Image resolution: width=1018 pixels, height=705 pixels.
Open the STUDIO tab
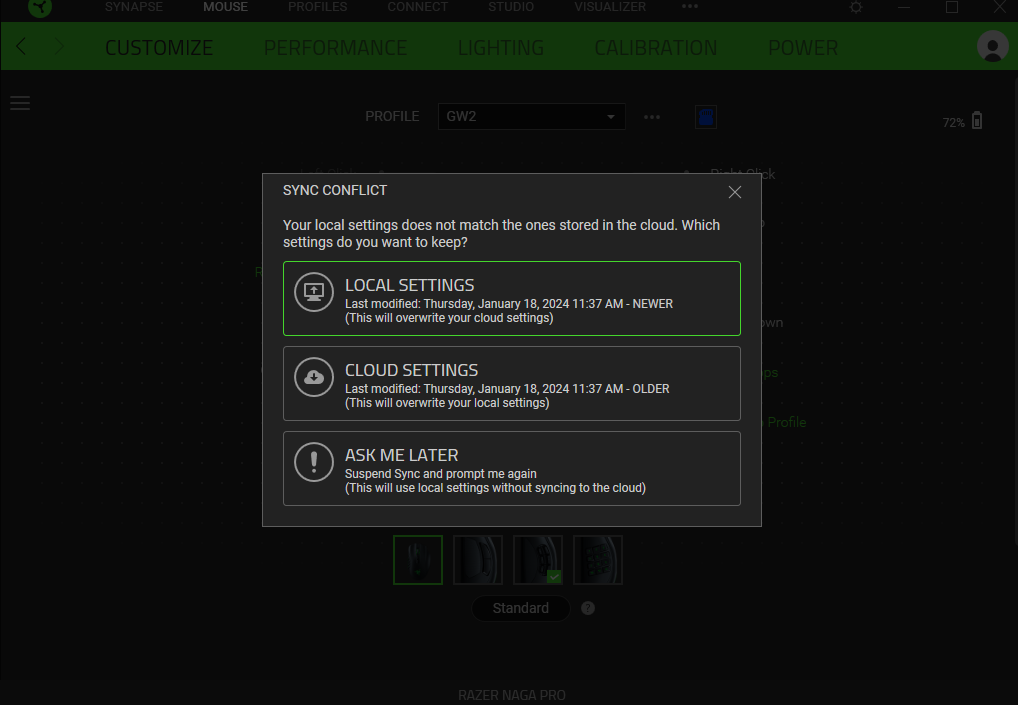click(511, 6)
